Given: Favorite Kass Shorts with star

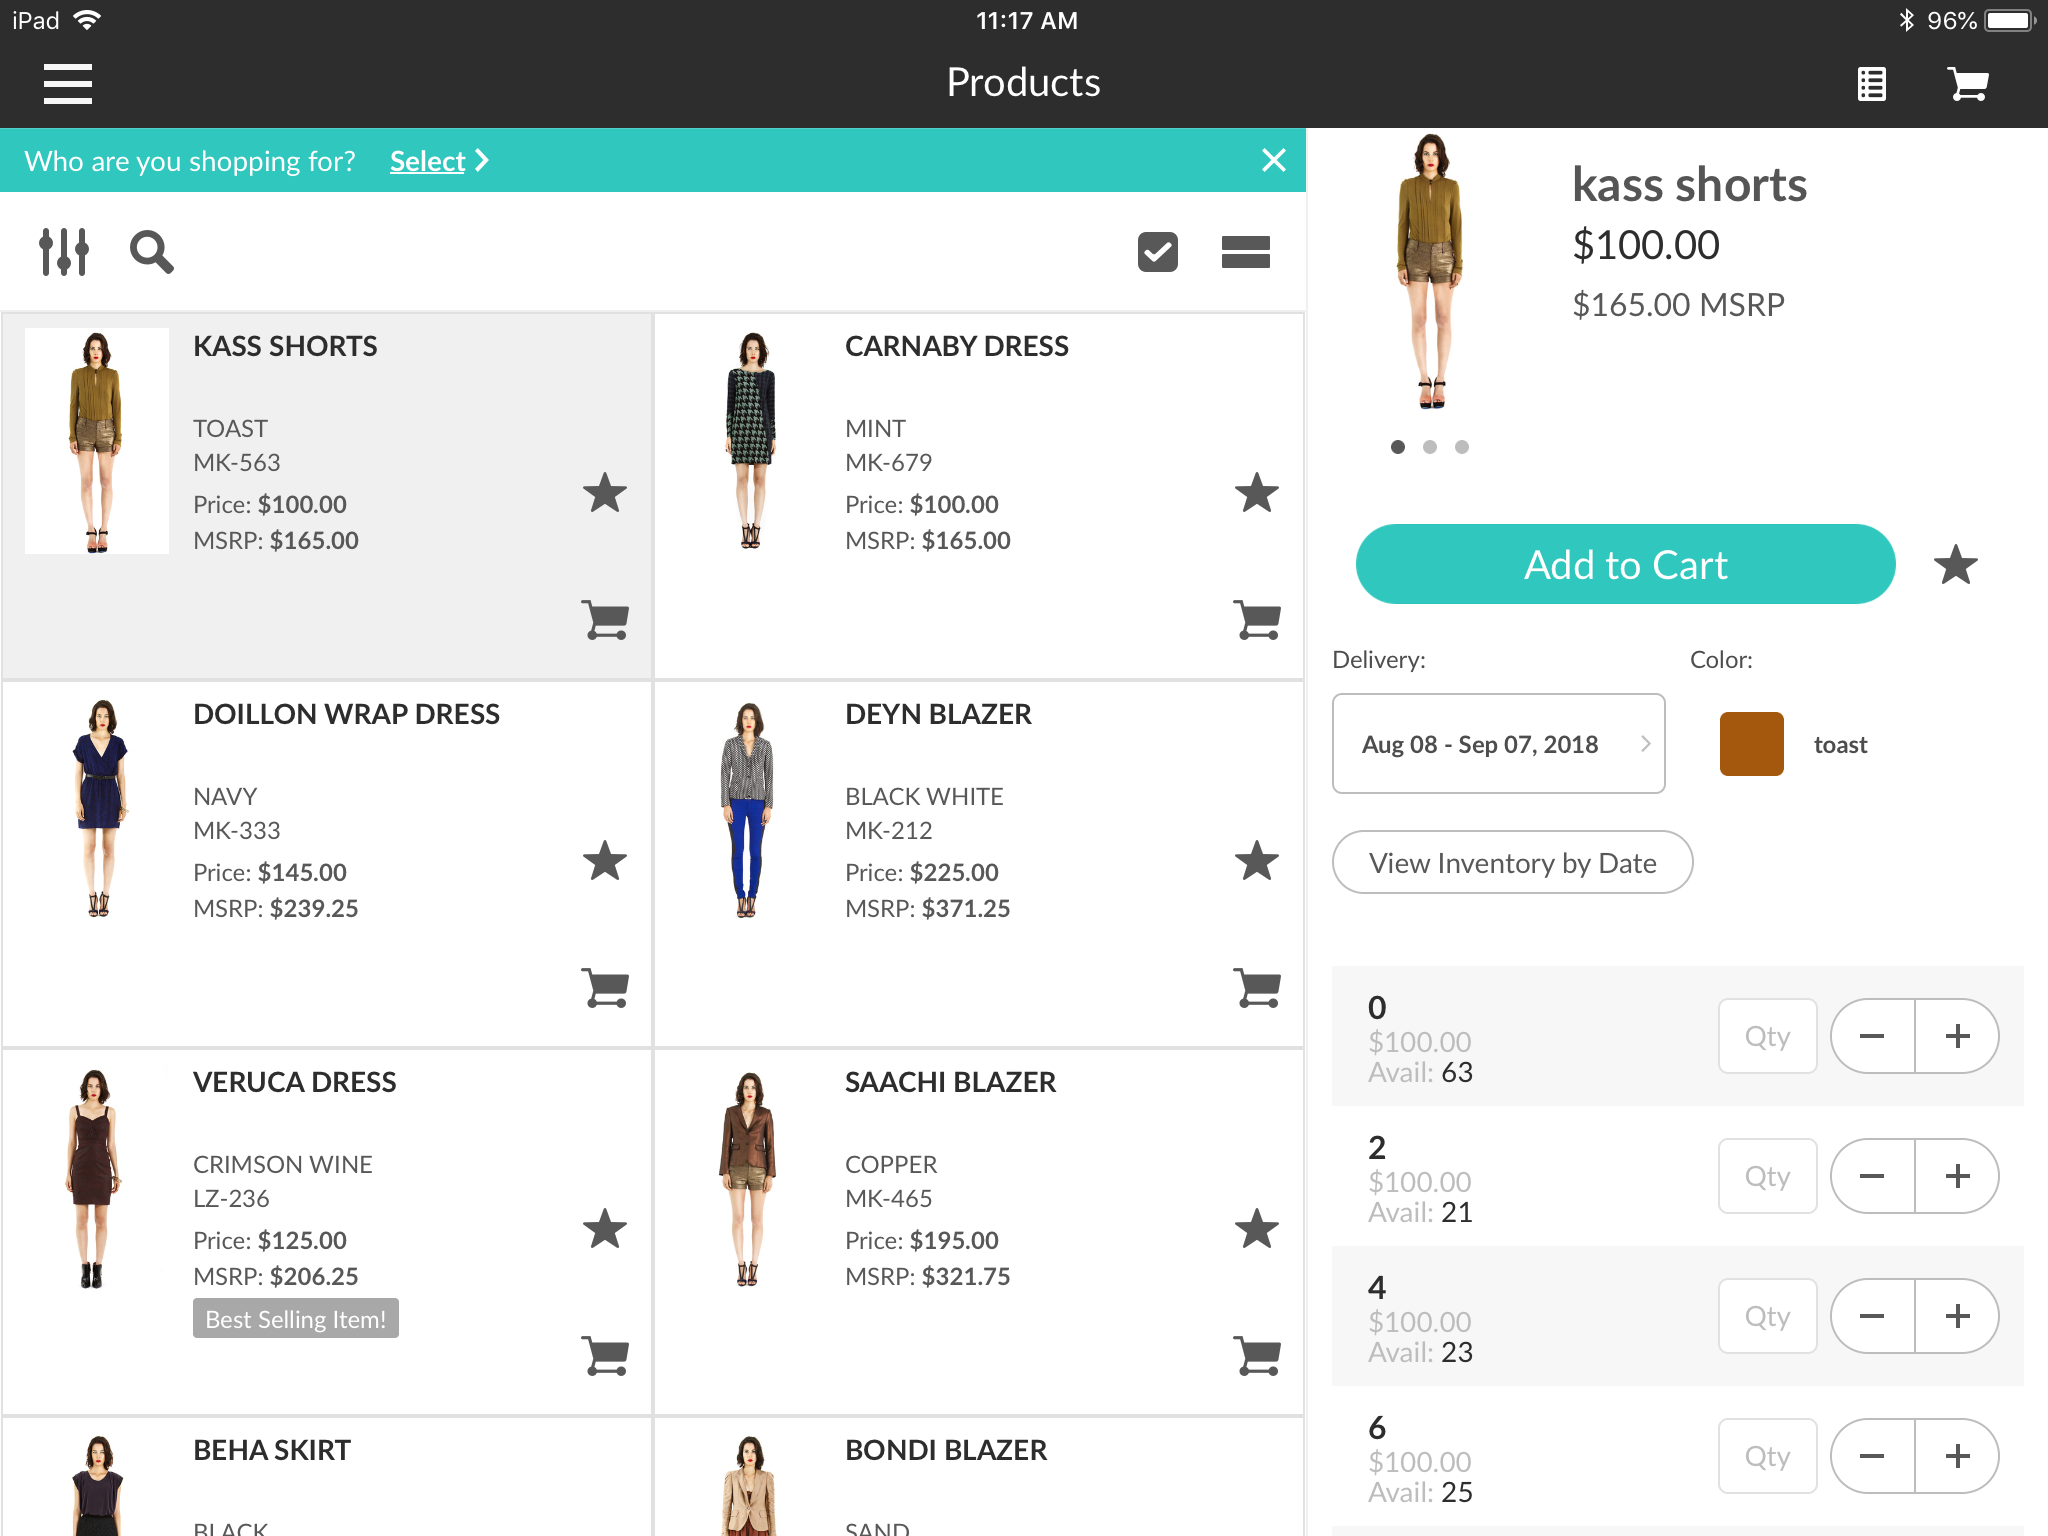Looking at the screenshot, I should (x=605, y=493).
